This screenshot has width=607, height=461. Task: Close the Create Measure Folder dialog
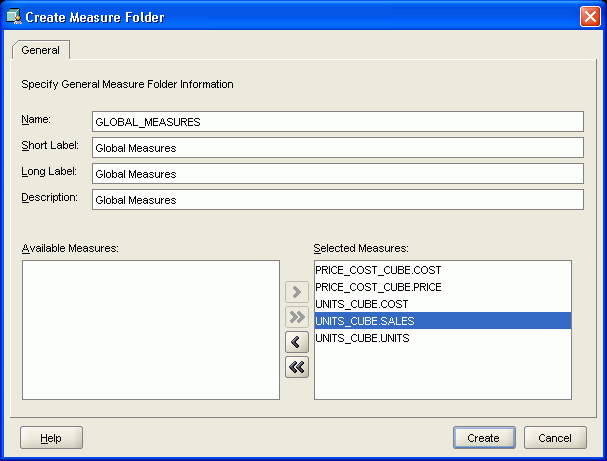pos(590,16)
